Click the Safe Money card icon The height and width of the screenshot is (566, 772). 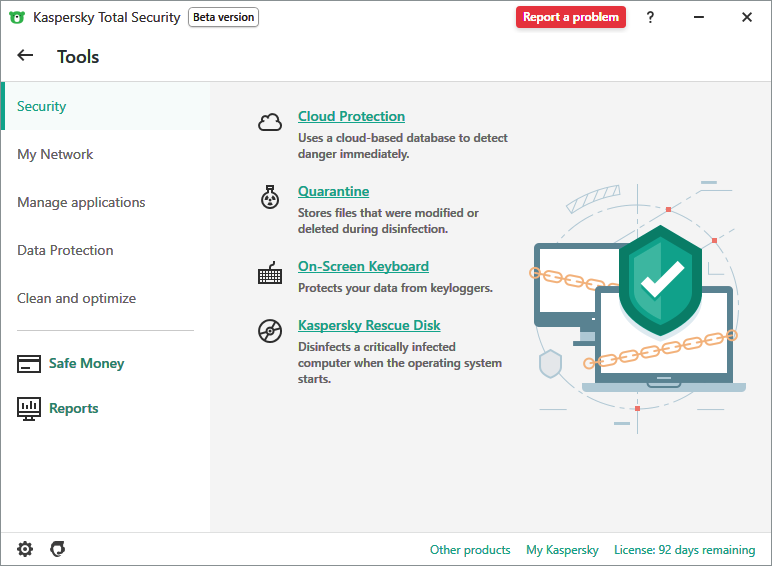29,364
